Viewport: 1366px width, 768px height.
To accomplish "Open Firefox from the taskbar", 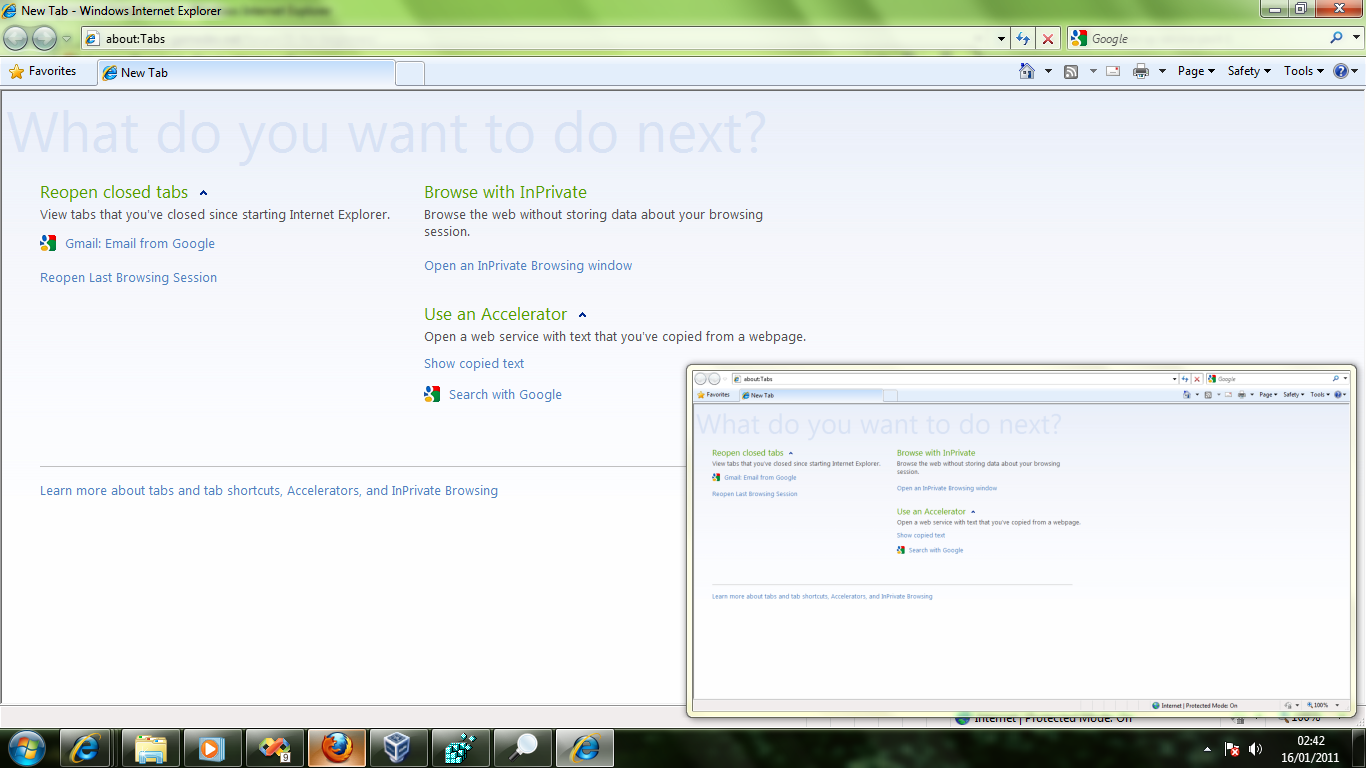I will point(337,747).
